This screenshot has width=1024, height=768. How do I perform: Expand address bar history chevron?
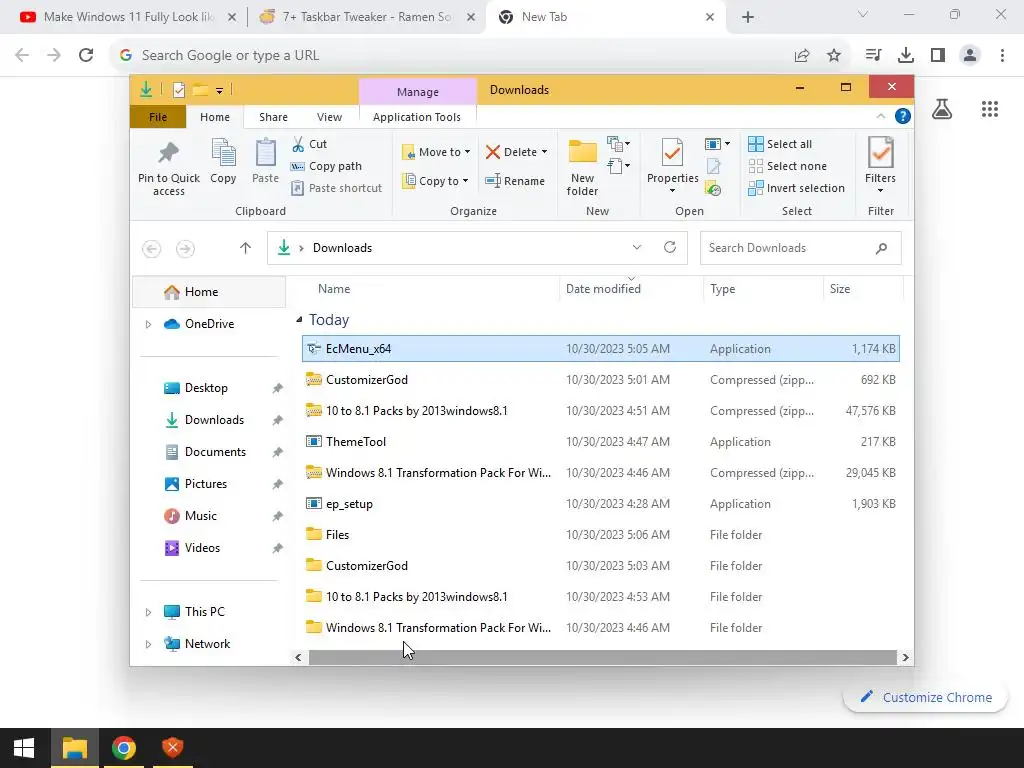[637, 248]
